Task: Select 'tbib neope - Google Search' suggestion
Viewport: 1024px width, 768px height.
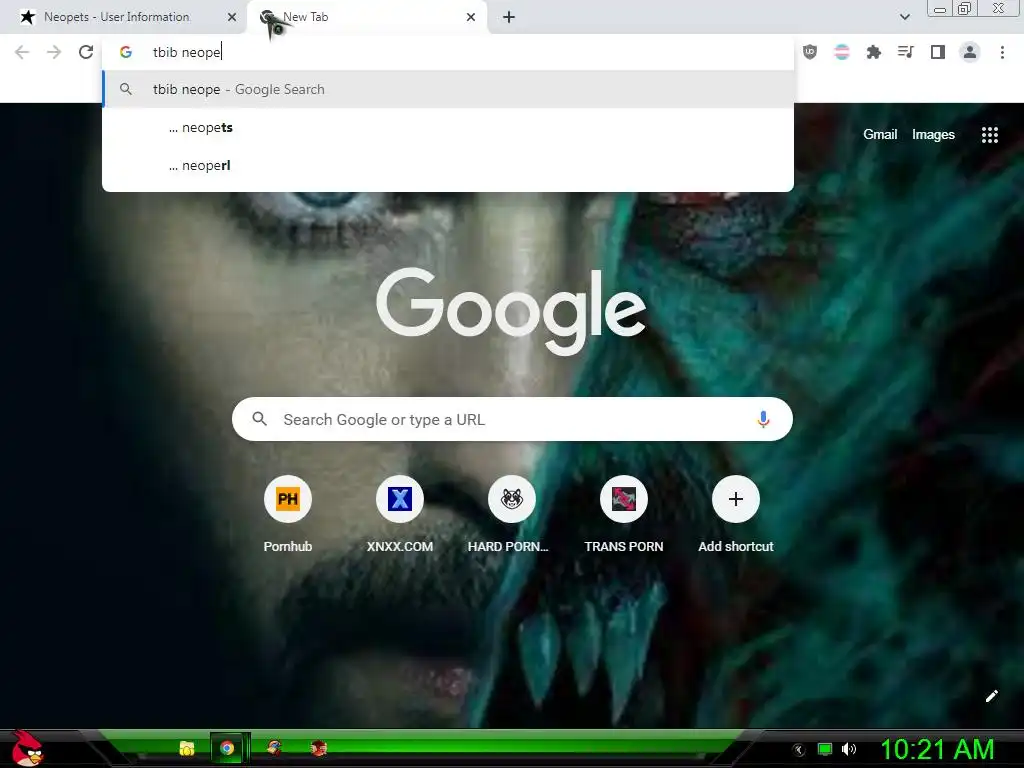Action: 448,89
